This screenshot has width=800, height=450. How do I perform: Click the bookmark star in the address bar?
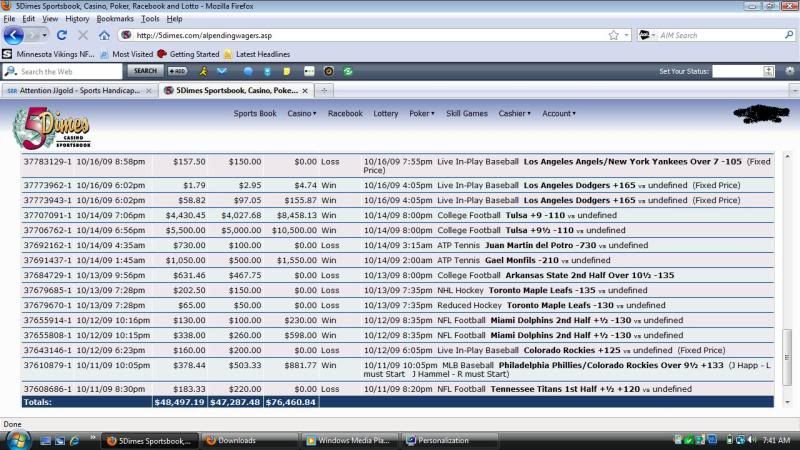(613, 35)
